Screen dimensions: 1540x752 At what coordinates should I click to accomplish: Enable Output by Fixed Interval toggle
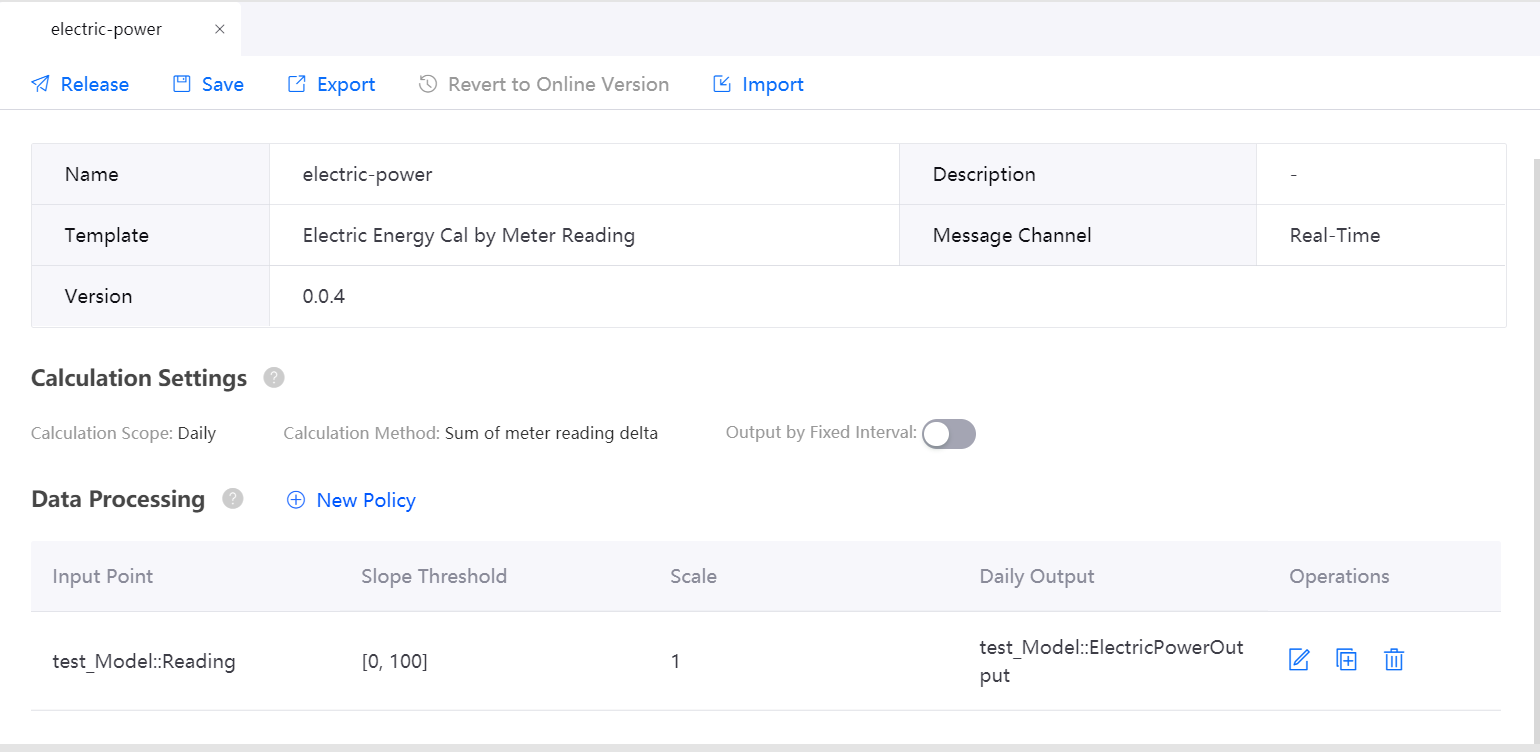pos(948,434)
